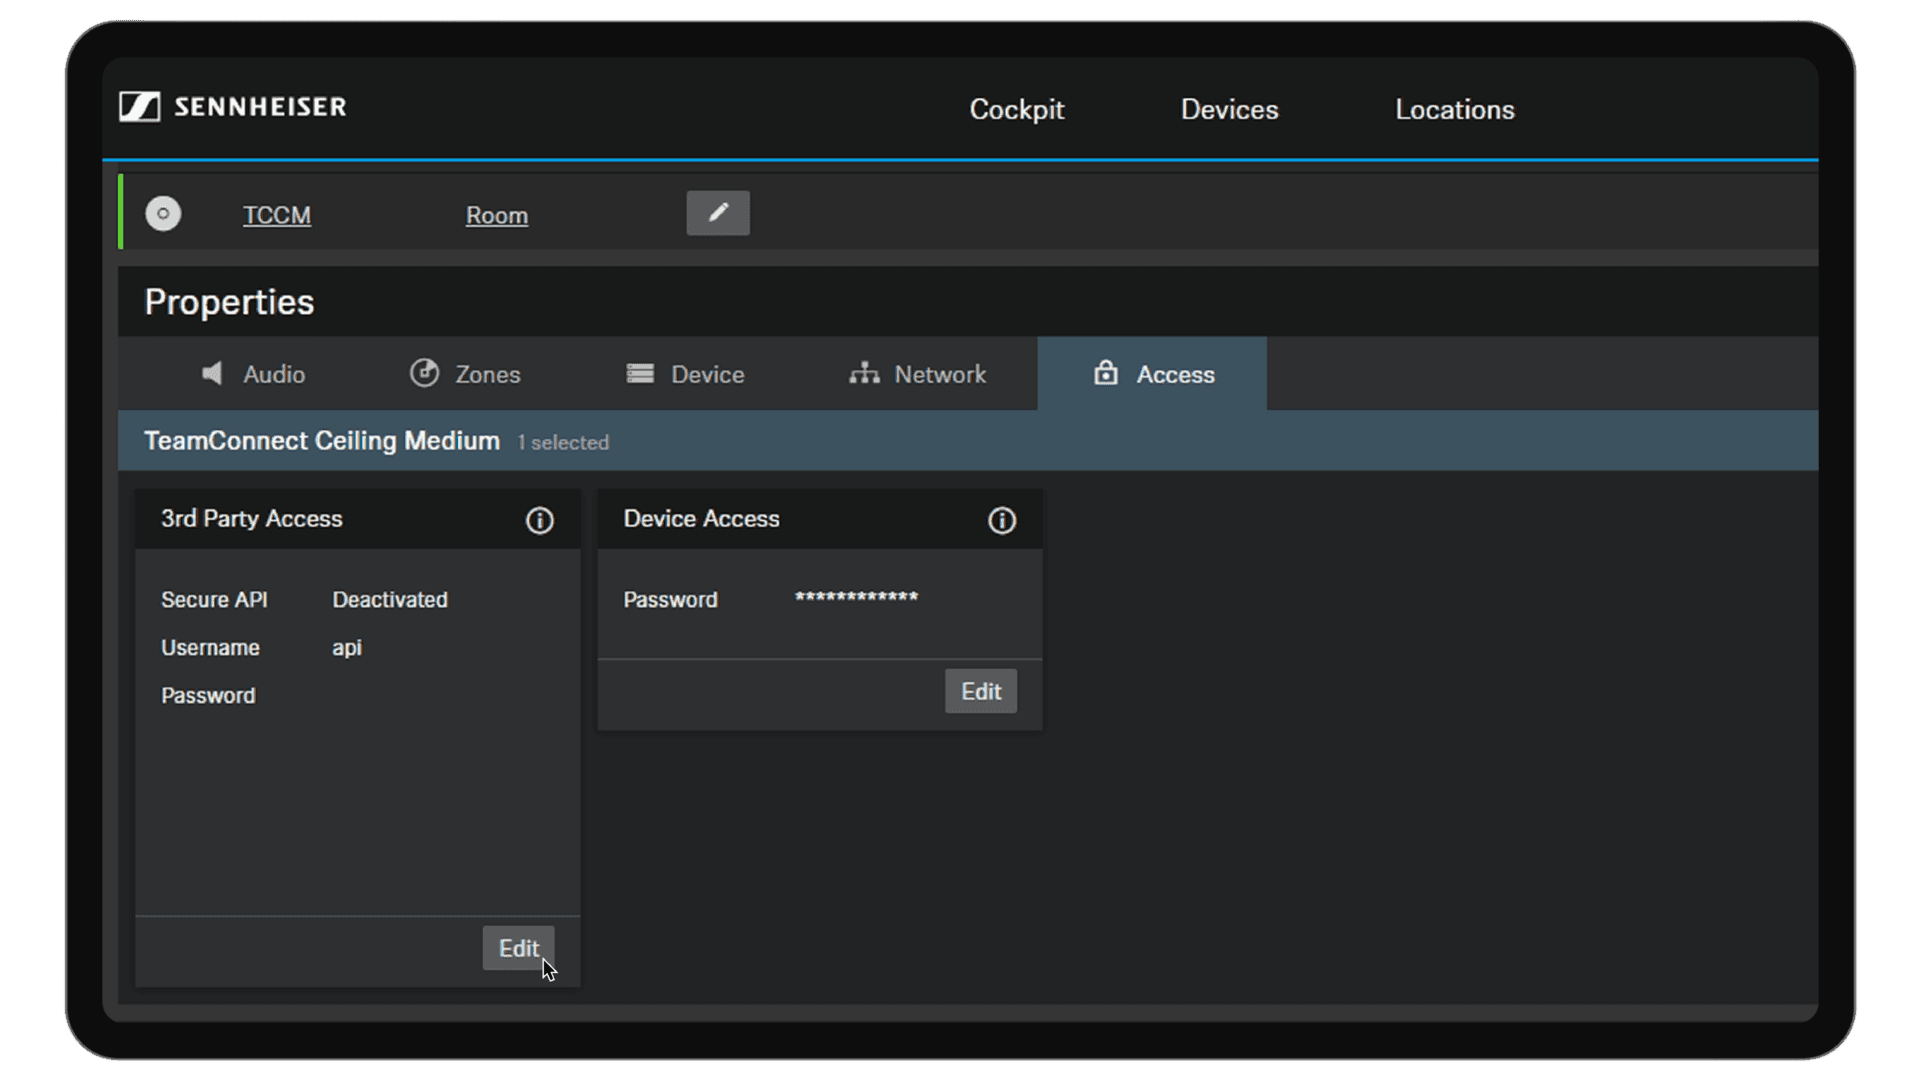
Task: Click the 'Device Access' panel title
Action: click(x=701, y=519)
